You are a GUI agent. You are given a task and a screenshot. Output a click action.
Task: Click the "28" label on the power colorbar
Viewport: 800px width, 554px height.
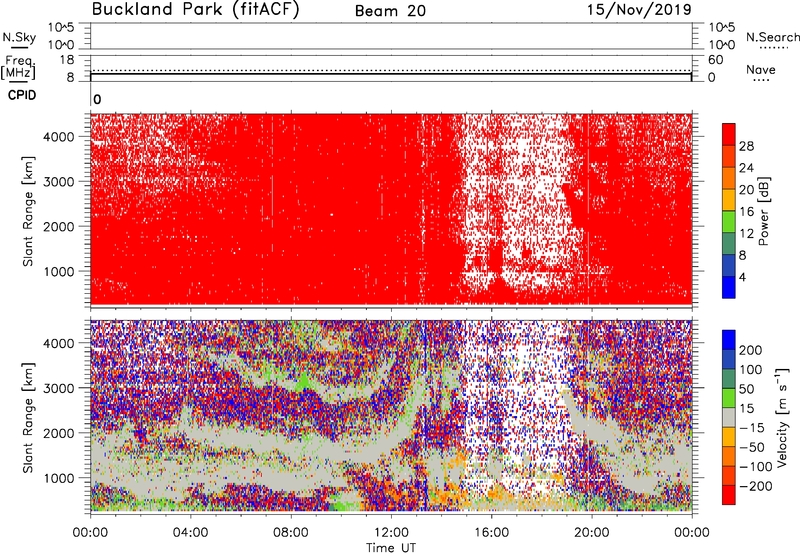(746, 146)
